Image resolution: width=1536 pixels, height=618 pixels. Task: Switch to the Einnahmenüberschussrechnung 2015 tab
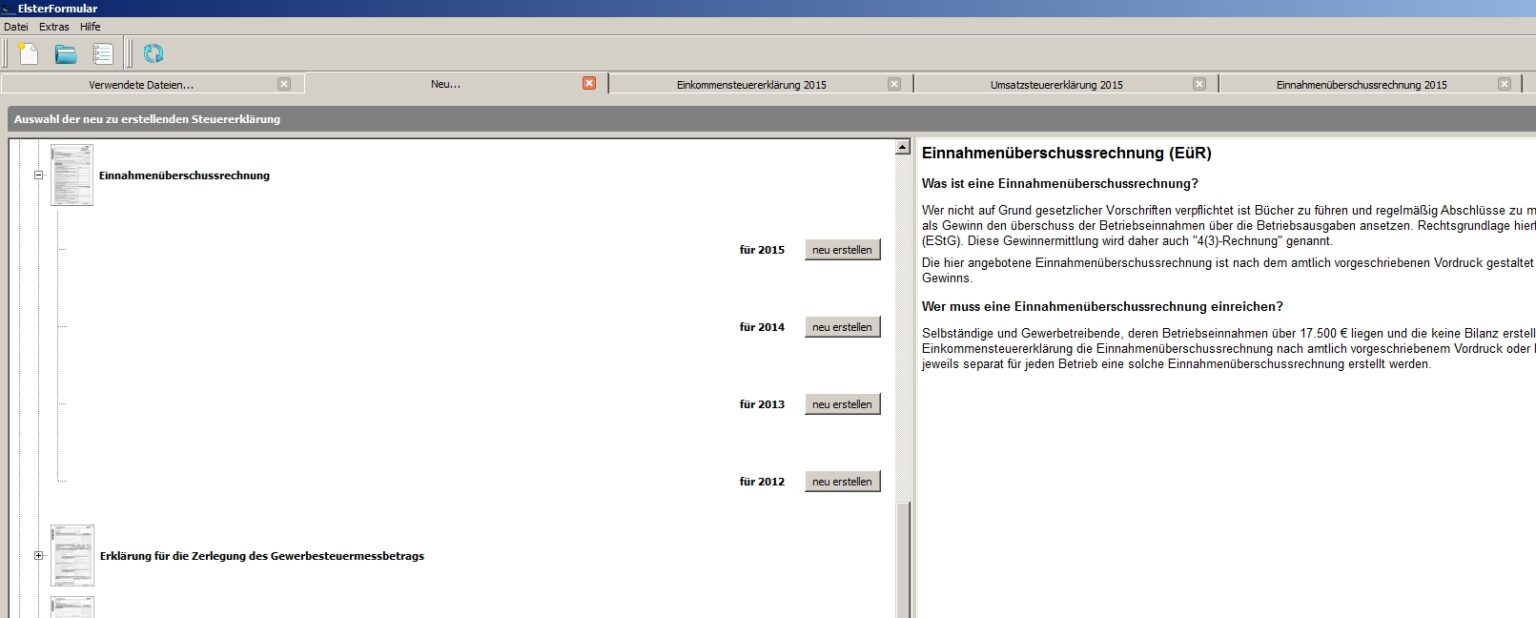tap(1361, 85)
